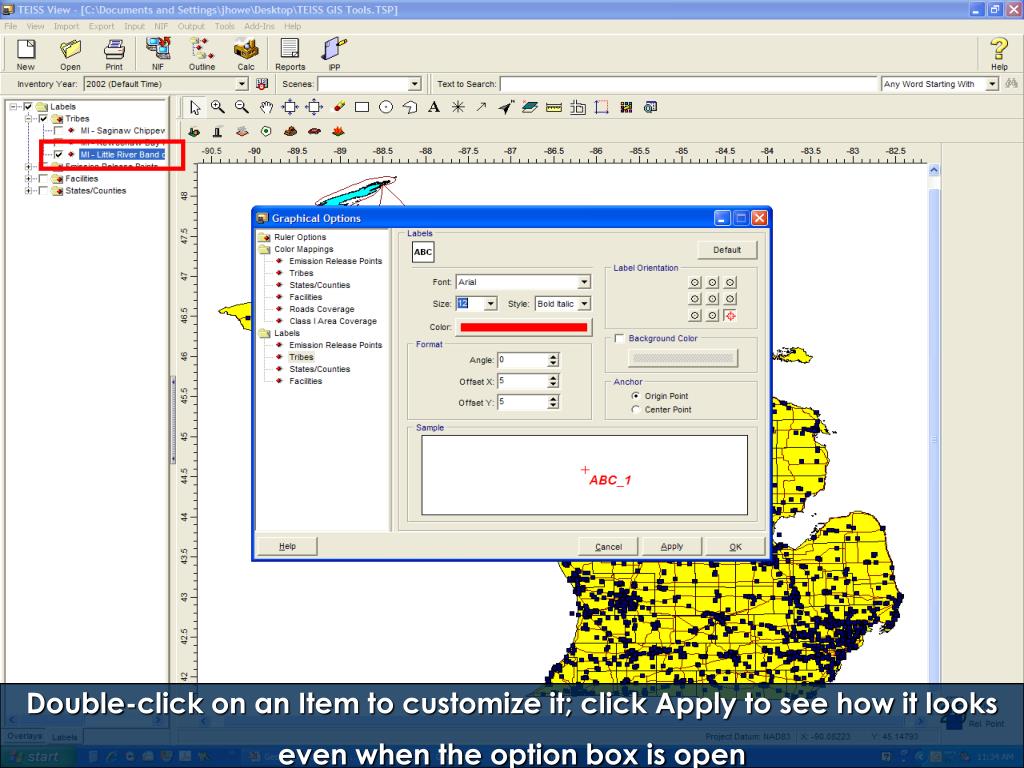Image resolution: width=1024 pixels, height=768 pixels.
Task: Expand the States/Counties tree node
Action: pyautogui.click(x=28, y=191)
